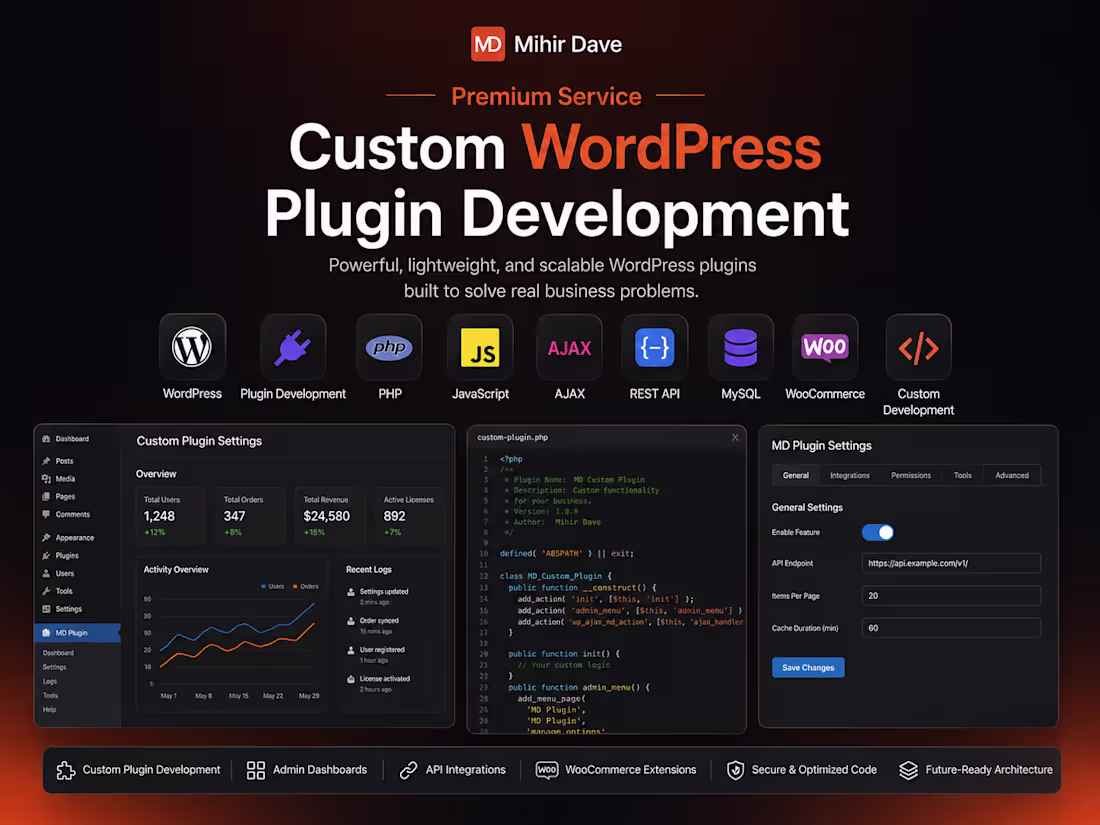Click the Save Changes button
Image resolution: width=1100 pixels, height=825 pixels.
pos(808,668)
